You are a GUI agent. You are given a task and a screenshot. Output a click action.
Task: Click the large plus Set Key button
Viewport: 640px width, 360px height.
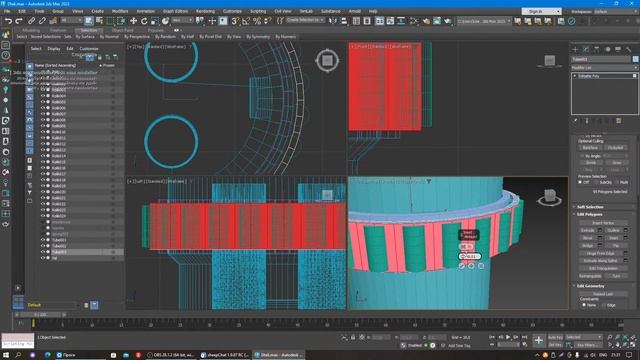(538, 340)
